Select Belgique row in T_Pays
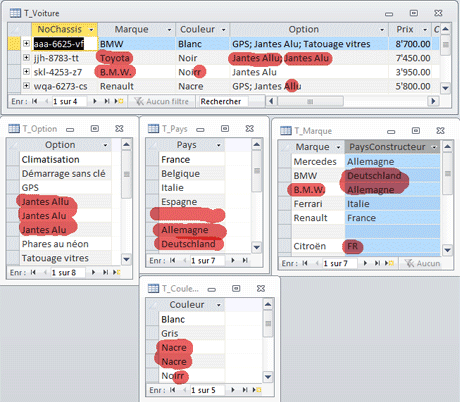Screen dimensions: 460x402 192,173
